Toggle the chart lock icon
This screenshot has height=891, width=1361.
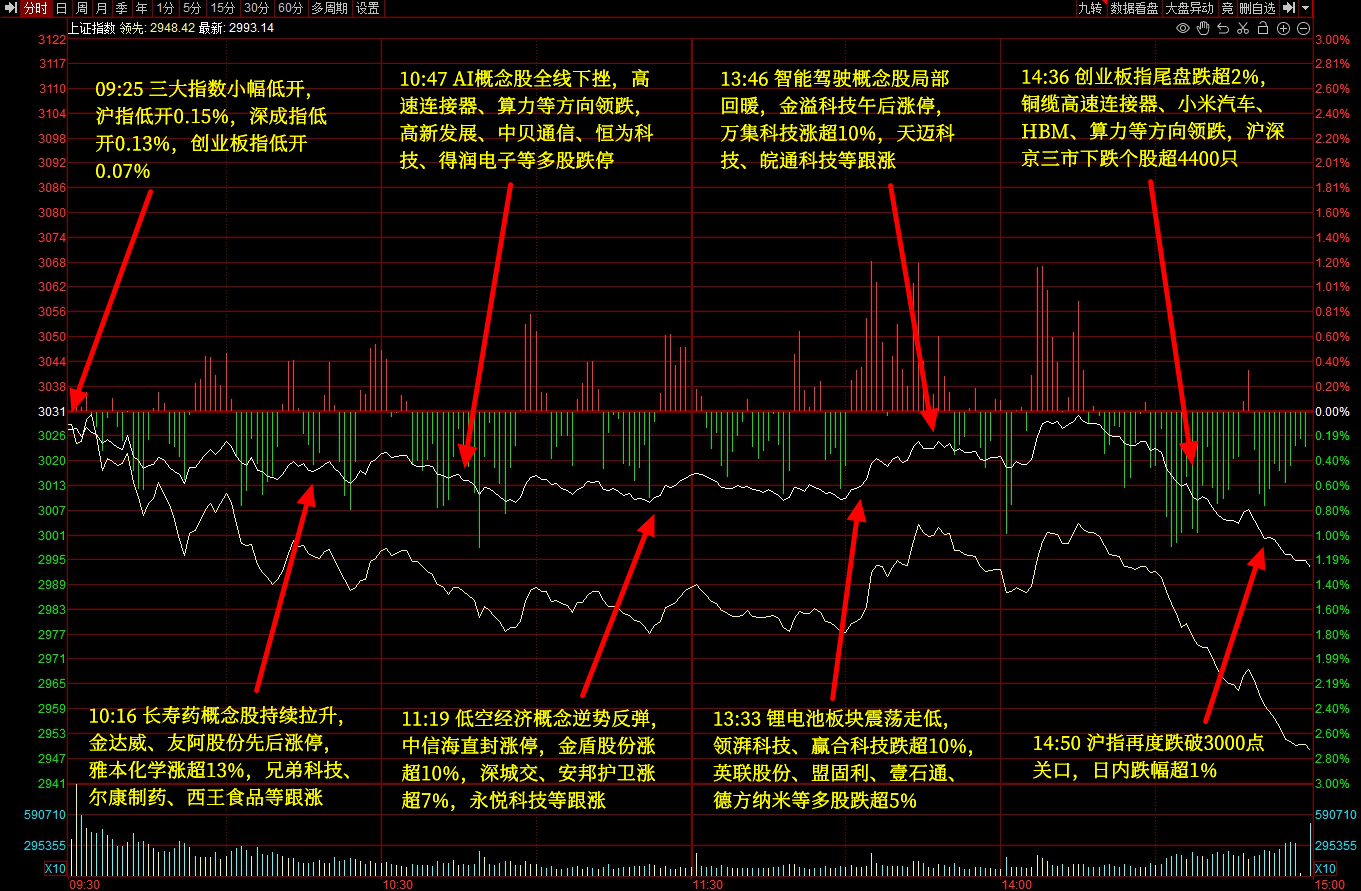pos(1264,28)
